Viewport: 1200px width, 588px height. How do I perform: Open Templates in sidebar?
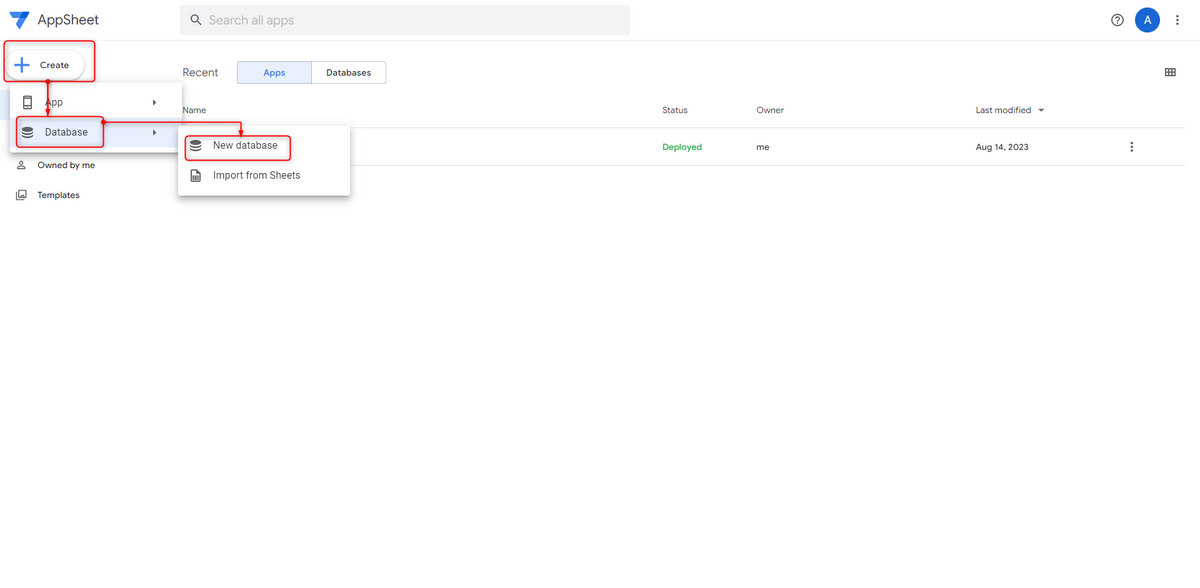pos(58,195)
